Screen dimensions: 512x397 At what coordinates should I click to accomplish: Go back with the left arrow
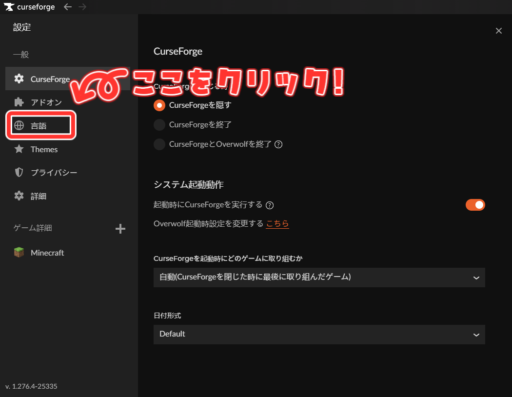68,7
